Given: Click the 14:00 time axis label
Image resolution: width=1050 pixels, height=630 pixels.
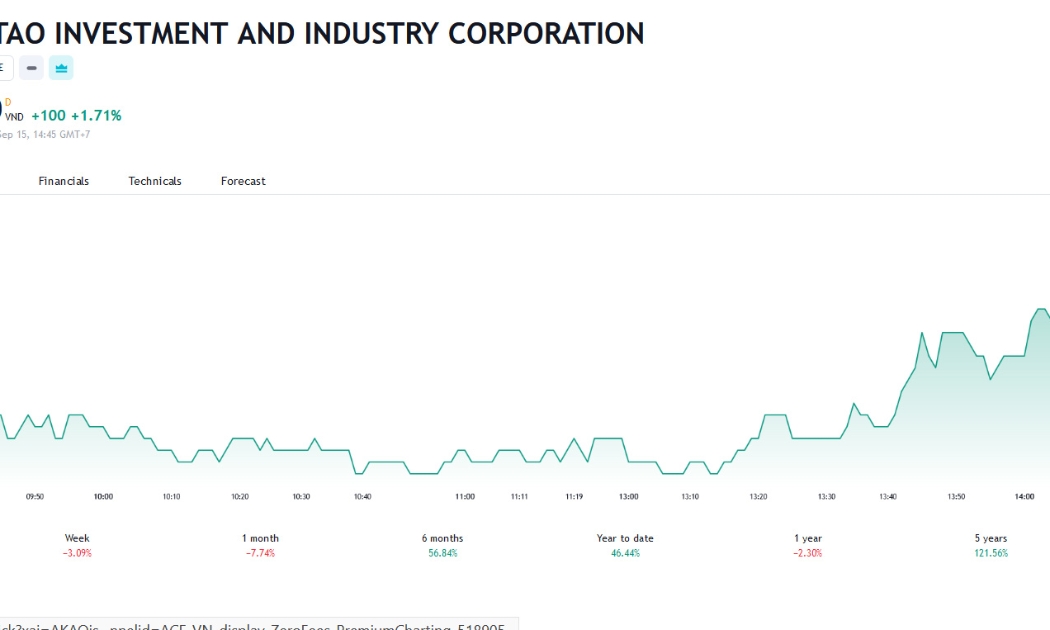Looking at the screenshot, I should (x=1024, y=497).
